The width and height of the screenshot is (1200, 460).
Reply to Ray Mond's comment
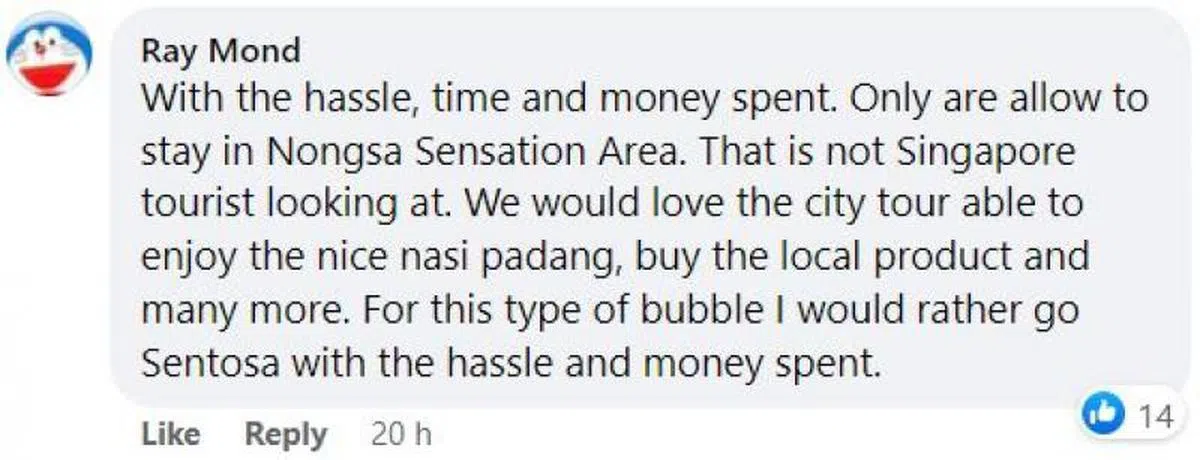click(x=286, y=435)
